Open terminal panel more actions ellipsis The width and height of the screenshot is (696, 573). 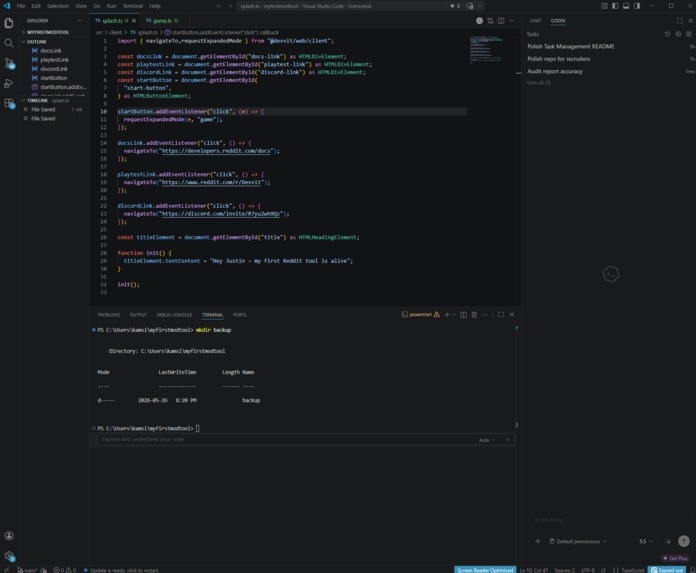(x=485, y=315)
